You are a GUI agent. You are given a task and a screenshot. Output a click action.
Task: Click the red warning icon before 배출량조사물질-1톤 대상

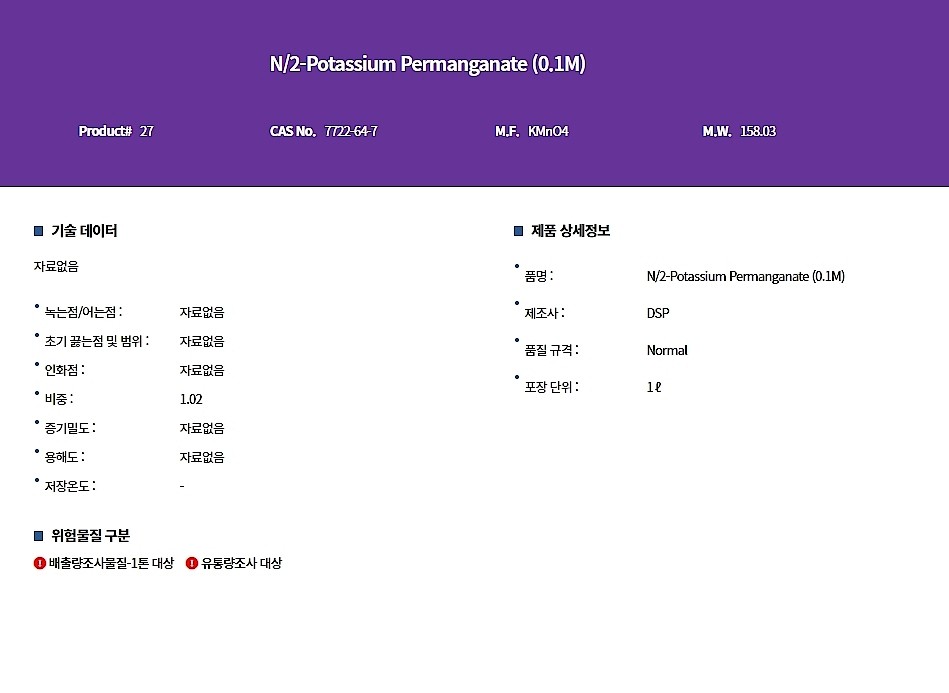pos(40,563)
